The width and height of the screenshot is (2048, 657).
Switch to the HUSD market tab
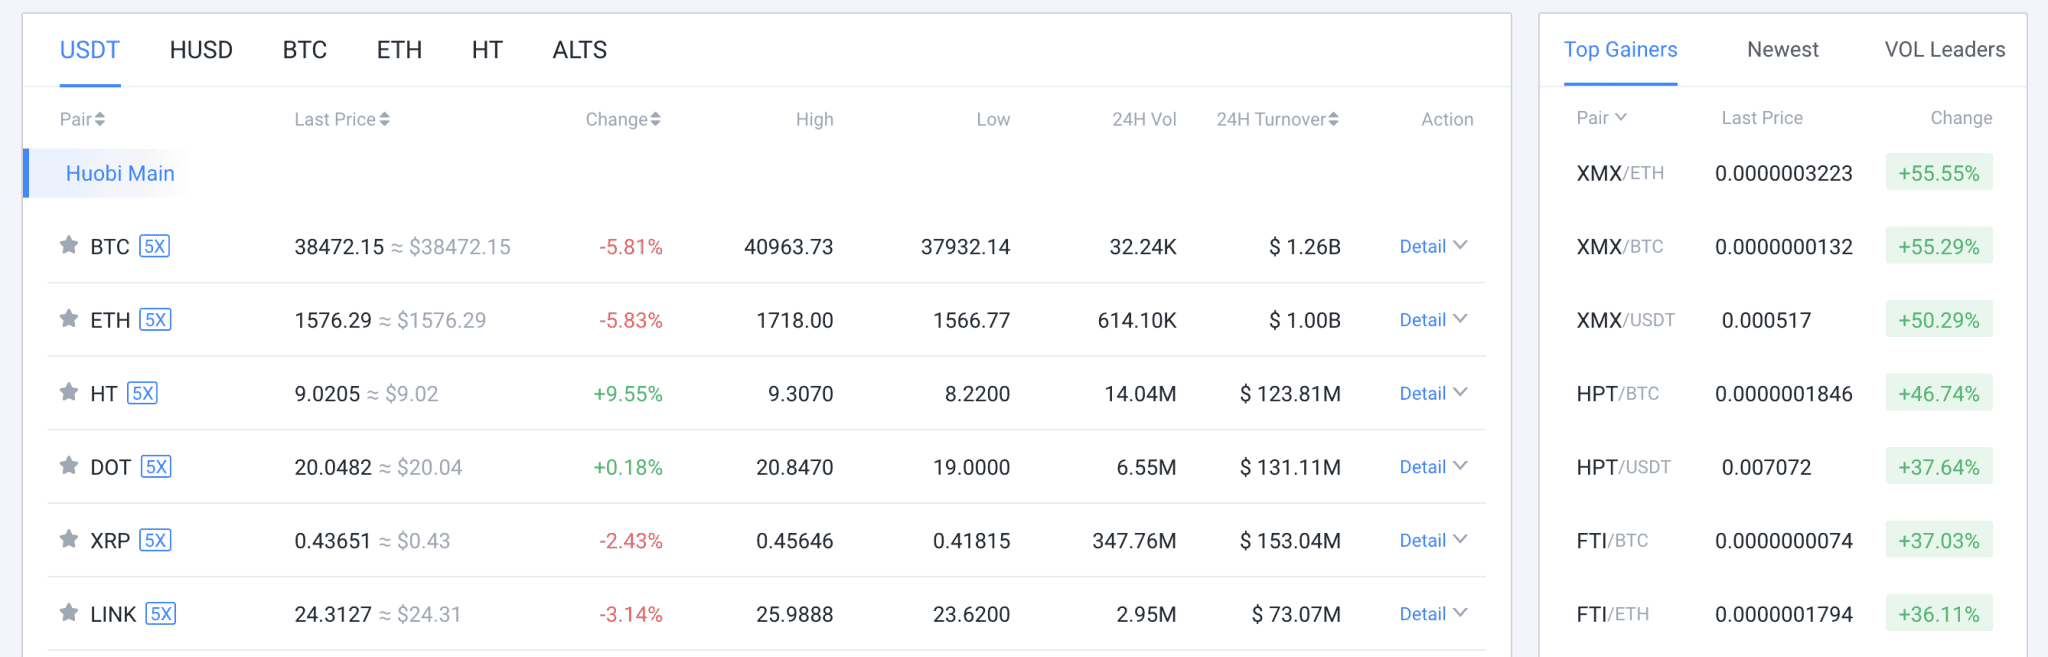click(201, 50)
